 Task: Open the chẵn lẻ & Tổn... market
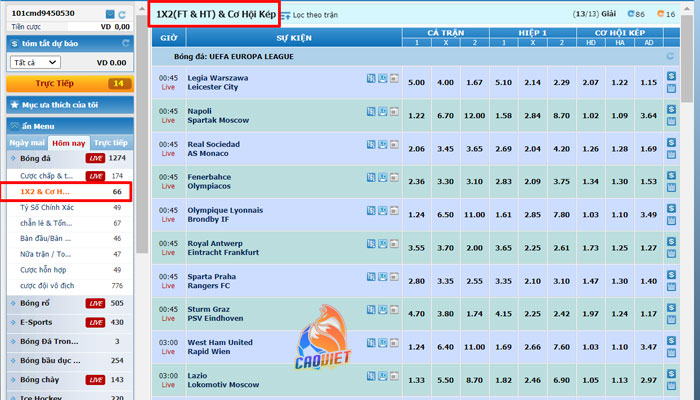point(70,223)
